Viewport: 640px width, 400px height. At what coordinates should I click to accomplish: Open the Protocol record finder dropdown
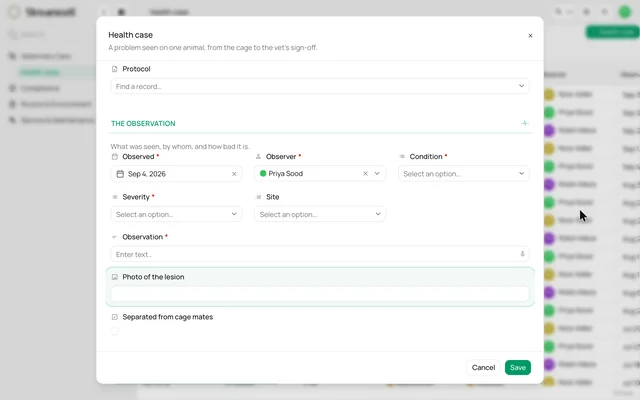pyautogui.click(x=320, y=86)
